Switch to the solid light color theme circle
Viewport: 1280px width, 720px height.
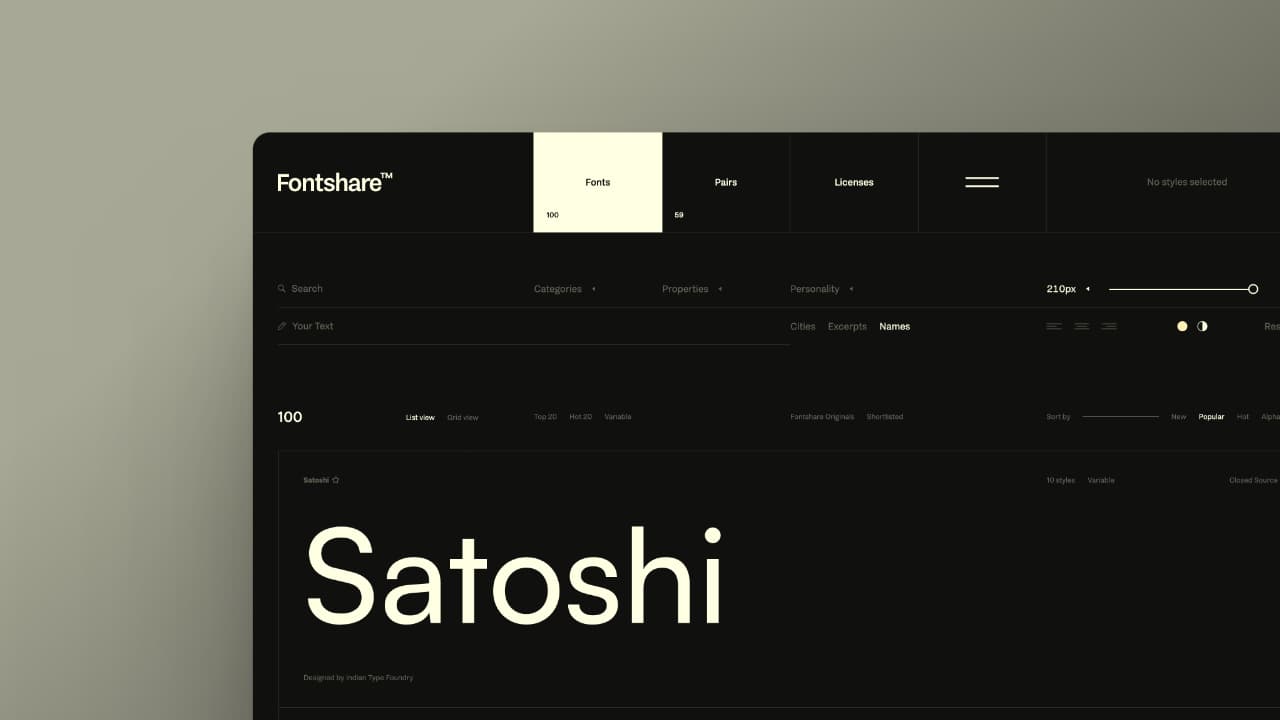coord(1182,326)
